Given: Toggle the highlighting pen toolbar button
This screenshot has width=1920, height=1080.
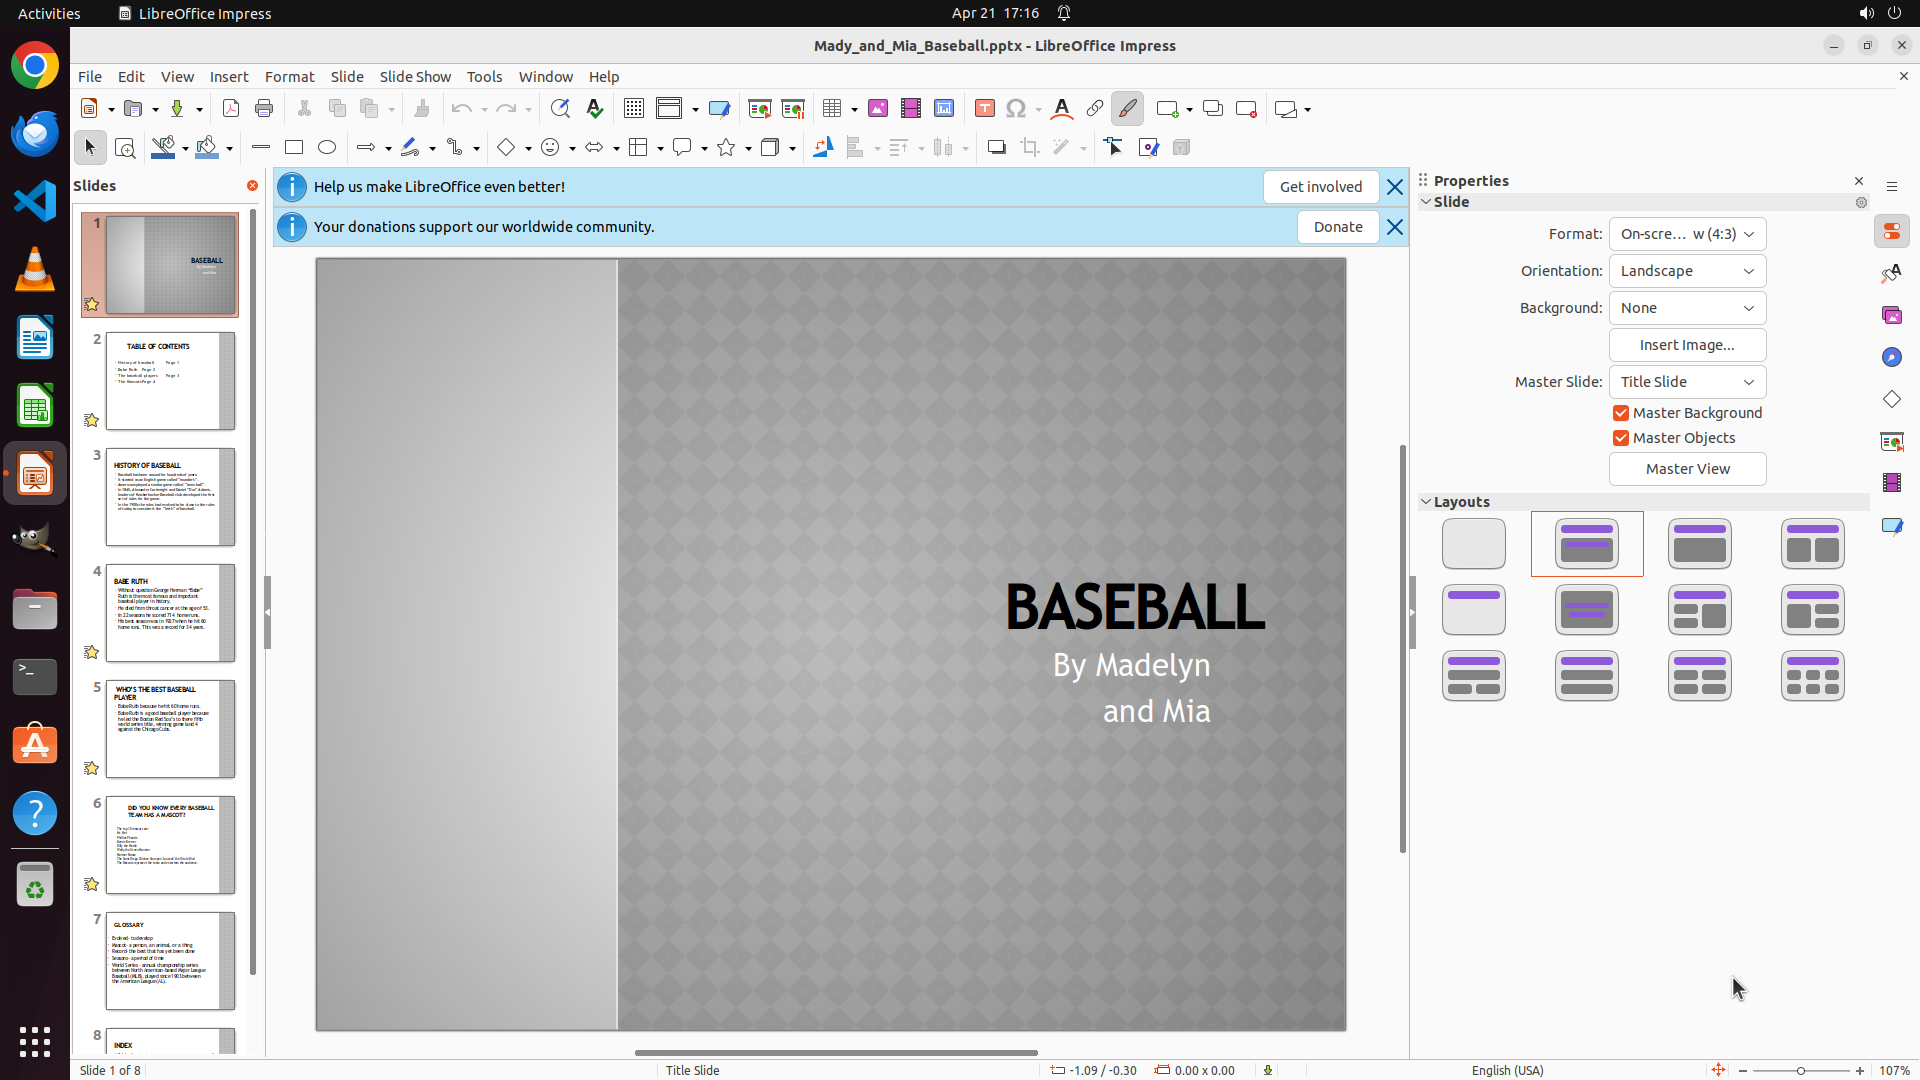Looking at the screenshot, I should tap(1128, 109).
